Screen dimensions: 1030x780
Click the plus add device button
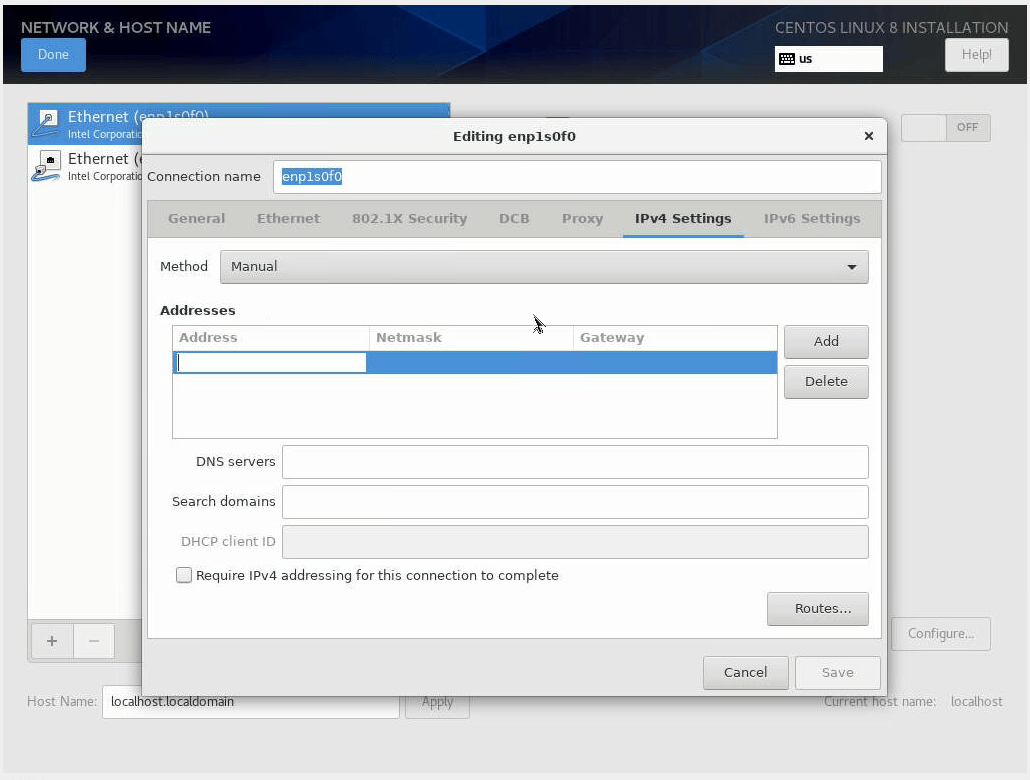tap(52, 641)
